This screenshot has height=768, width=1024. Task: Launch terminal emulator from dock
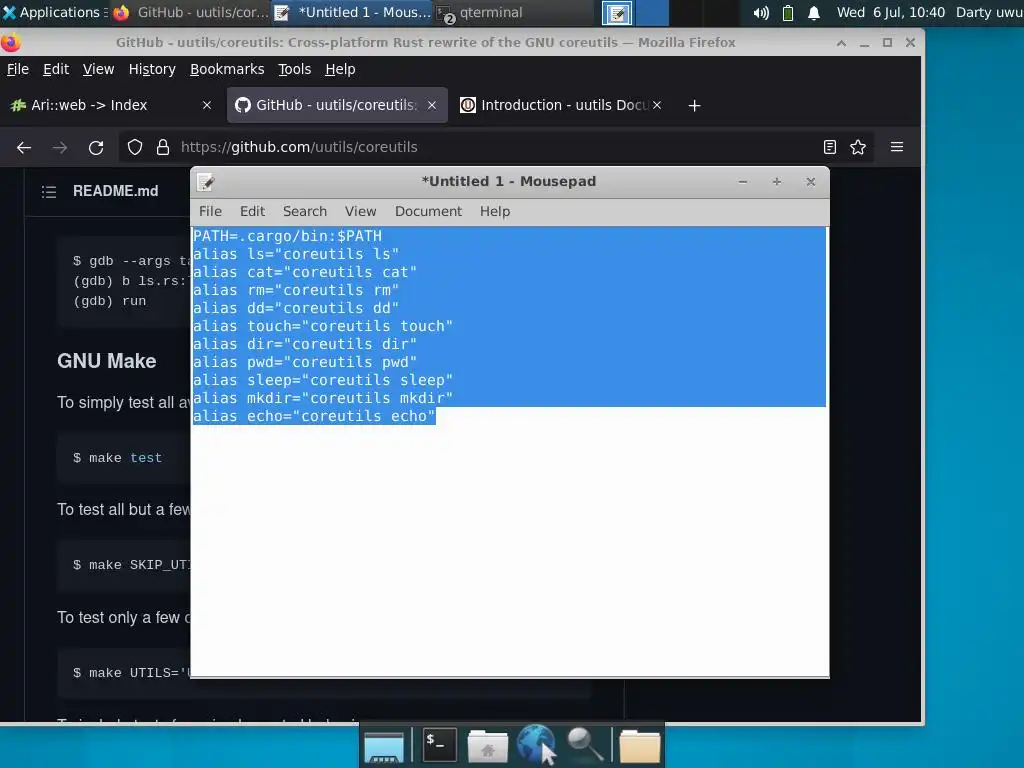point(439,744)
